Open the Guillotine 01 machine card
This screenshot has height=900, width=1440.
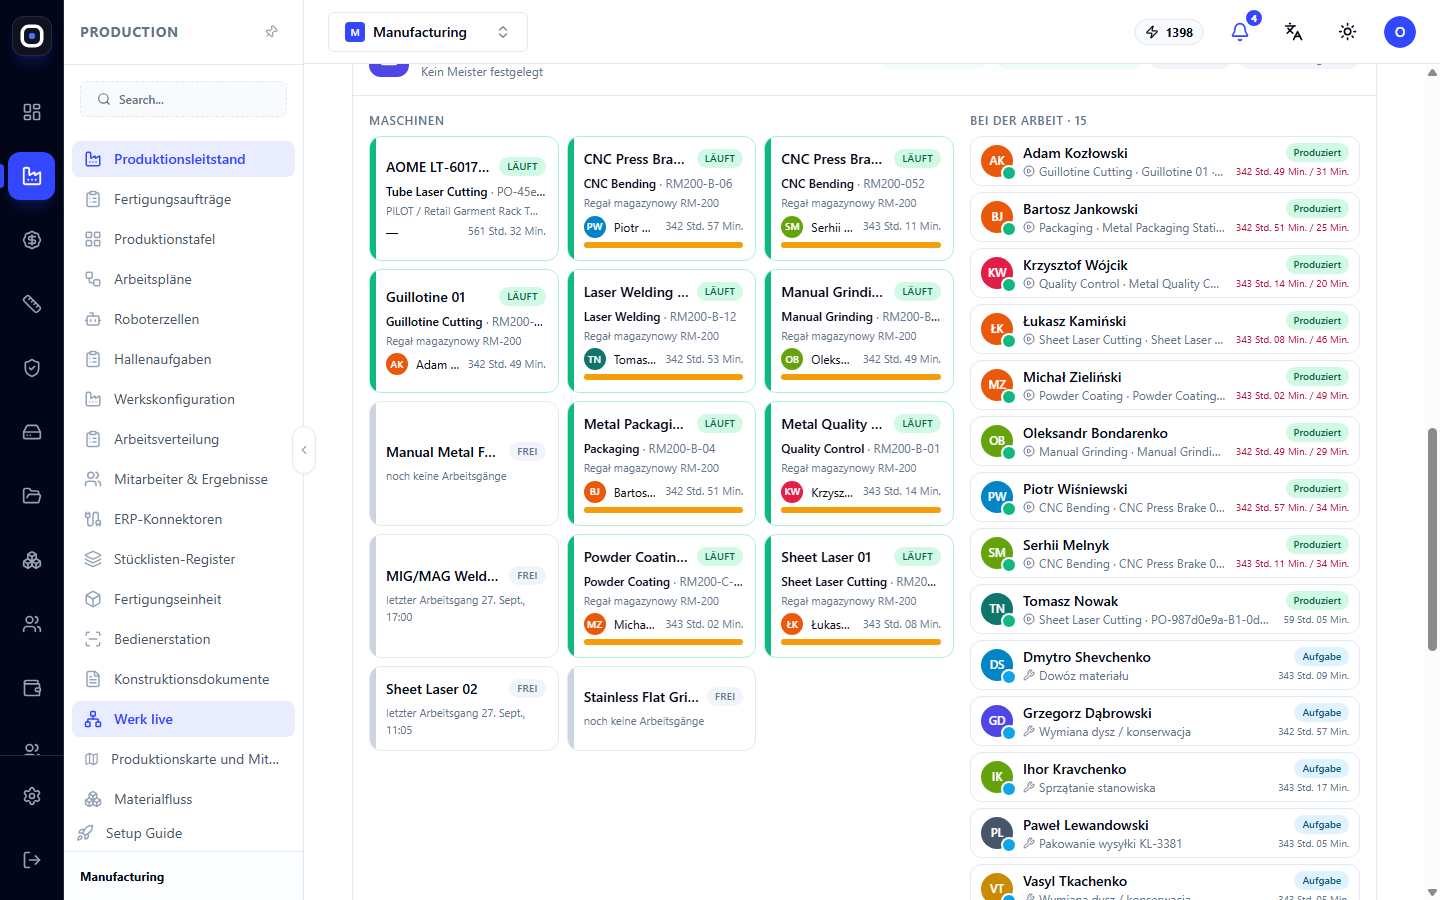[464, 330]
